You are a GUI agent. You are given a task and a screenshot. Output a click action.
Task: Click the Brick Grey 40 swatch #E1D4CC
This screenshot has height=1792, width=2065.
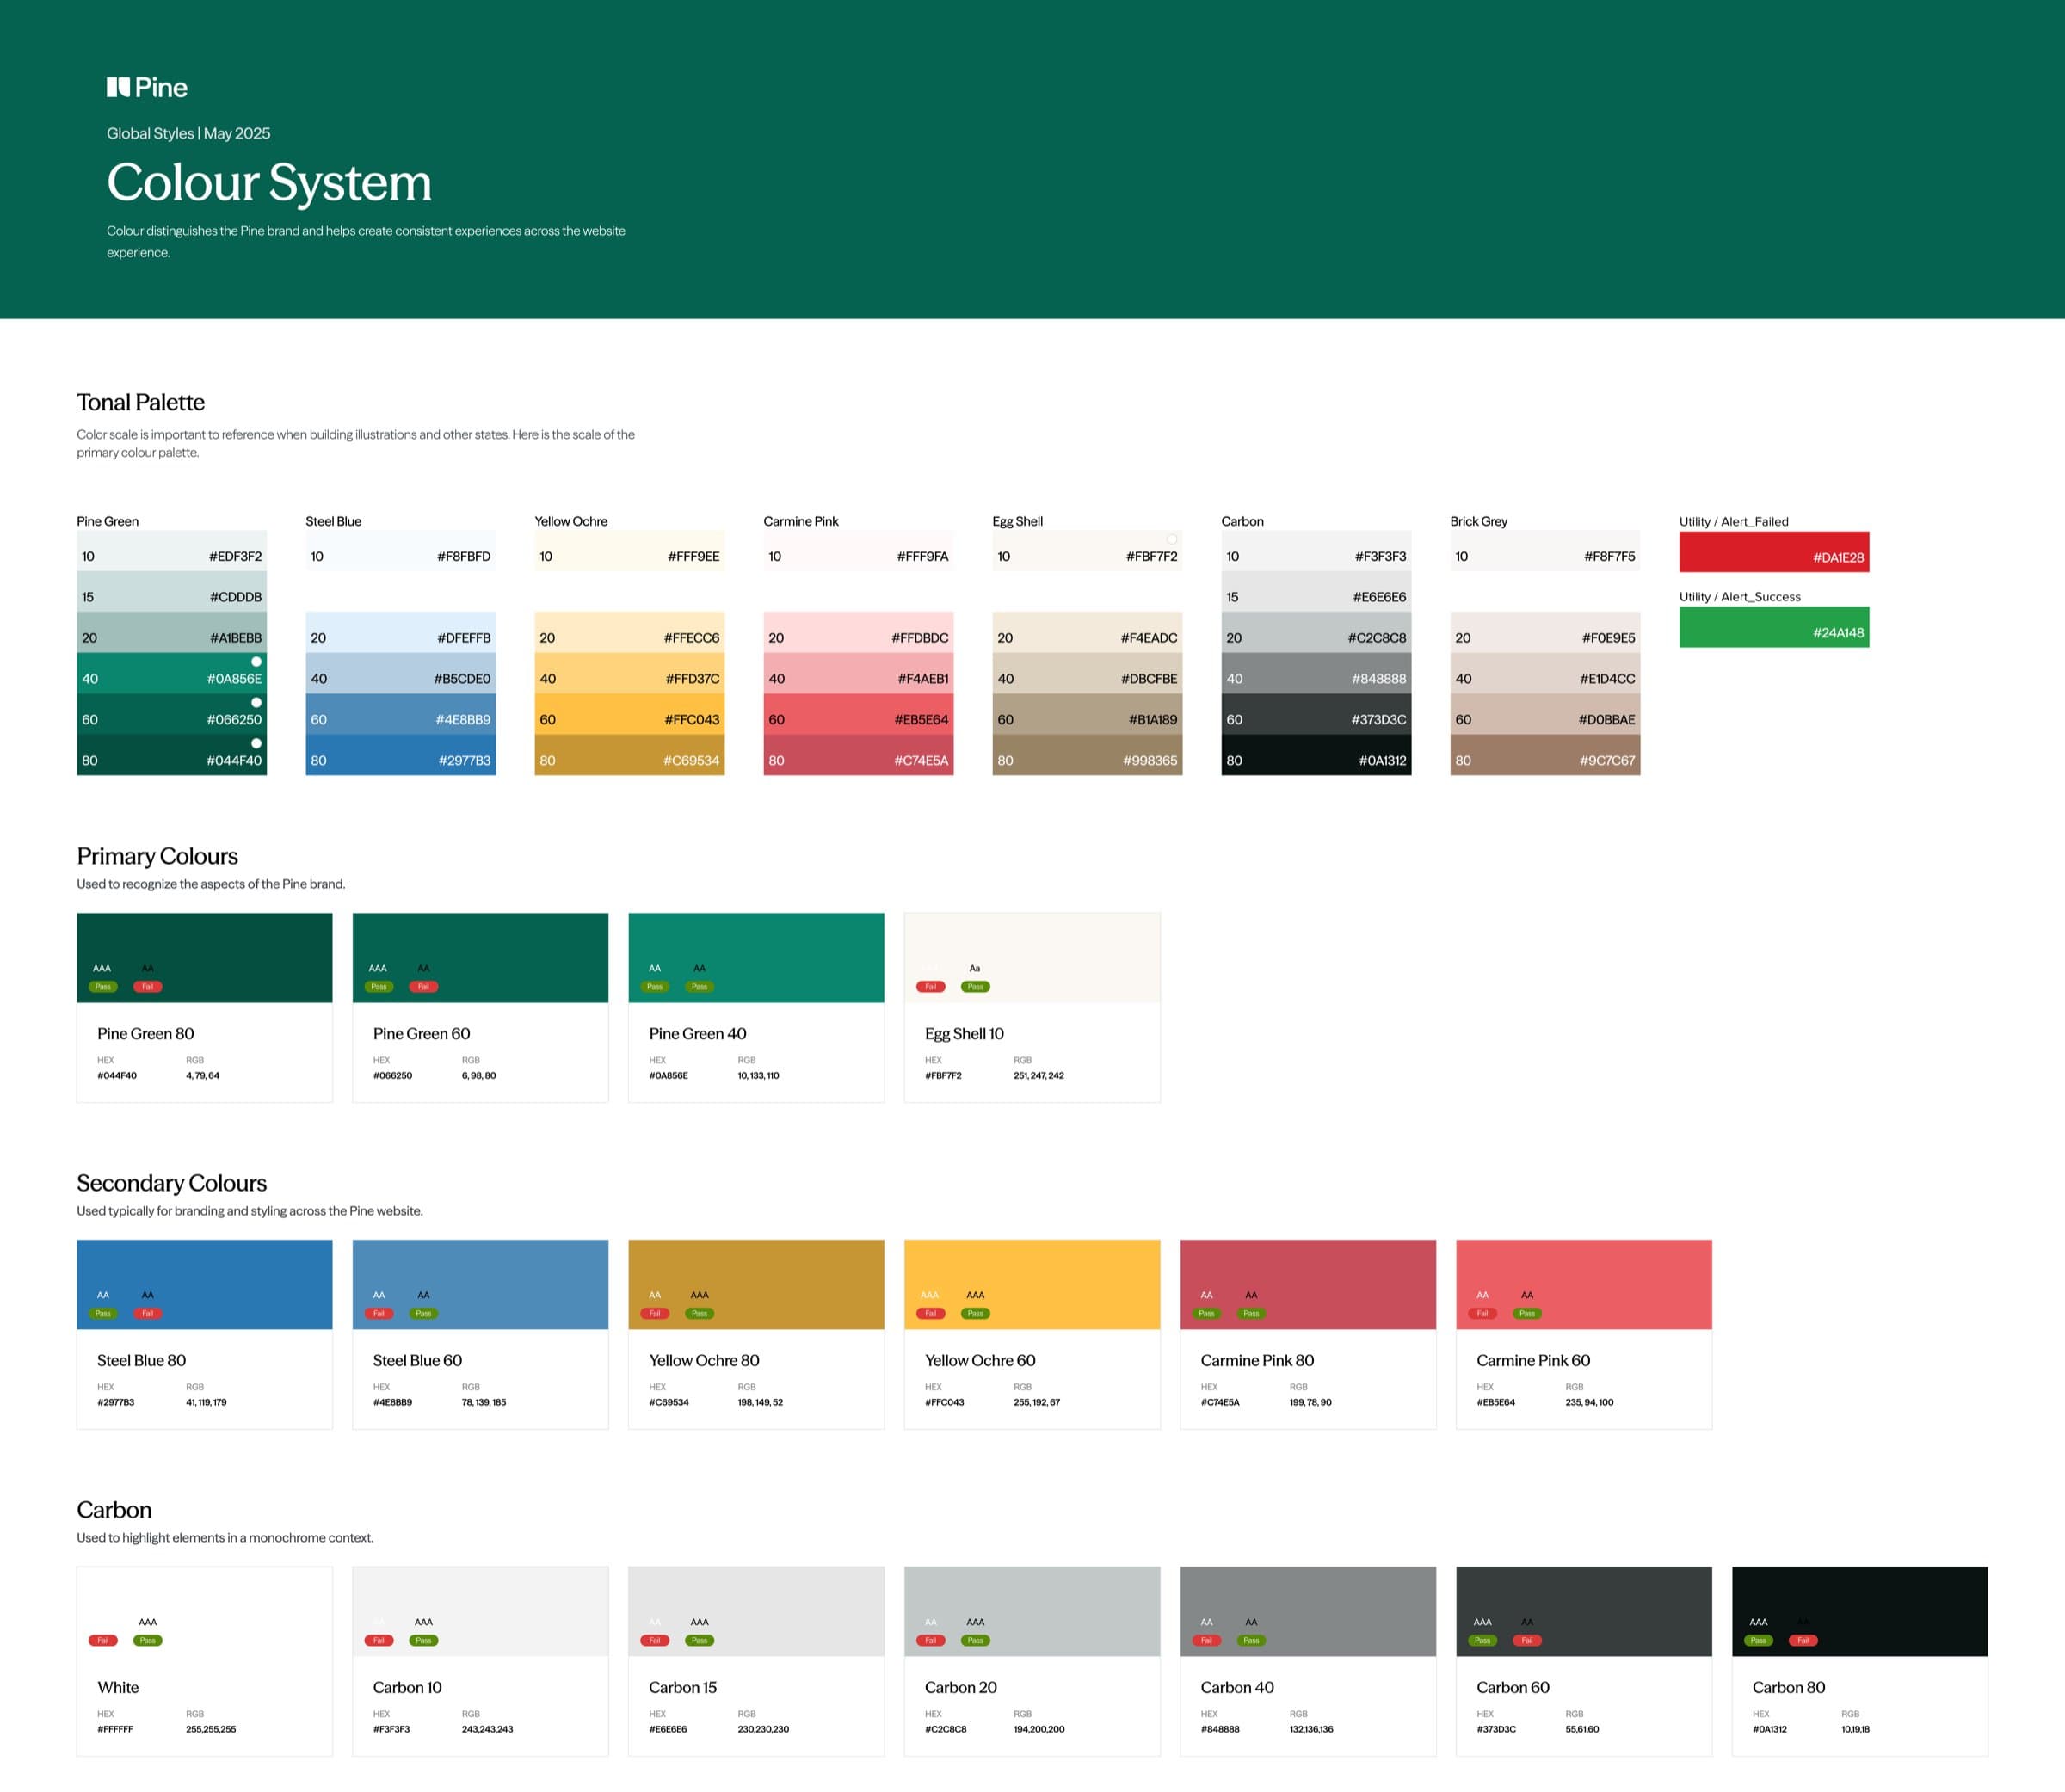[x=1545, y=678]
